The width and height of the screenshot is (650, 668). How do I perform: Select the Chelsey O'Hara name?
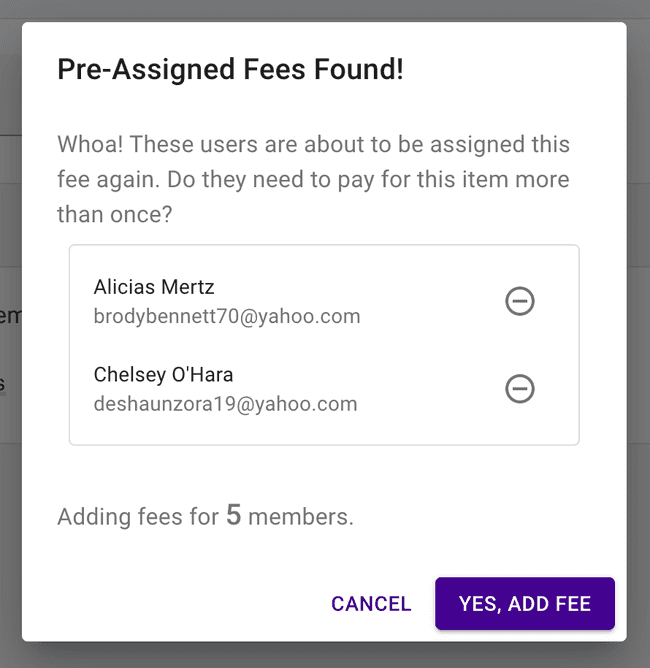[x=164, y=374]
